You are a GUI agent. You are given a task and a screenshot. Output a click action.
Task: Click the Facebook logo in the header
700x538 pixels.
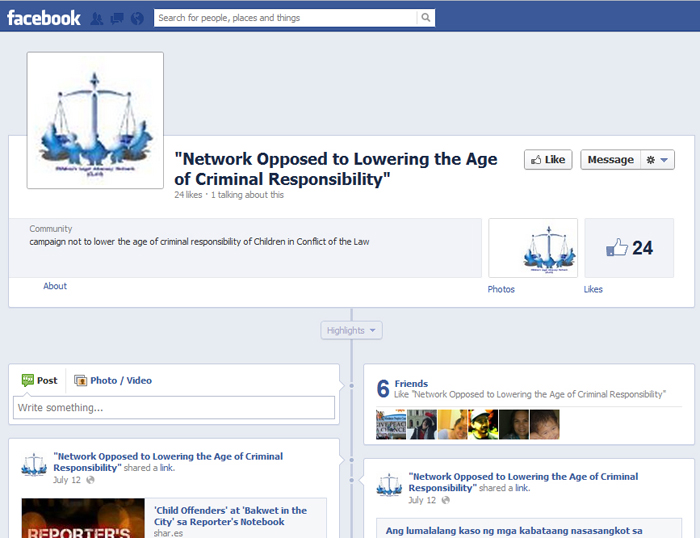pos(44,17)
